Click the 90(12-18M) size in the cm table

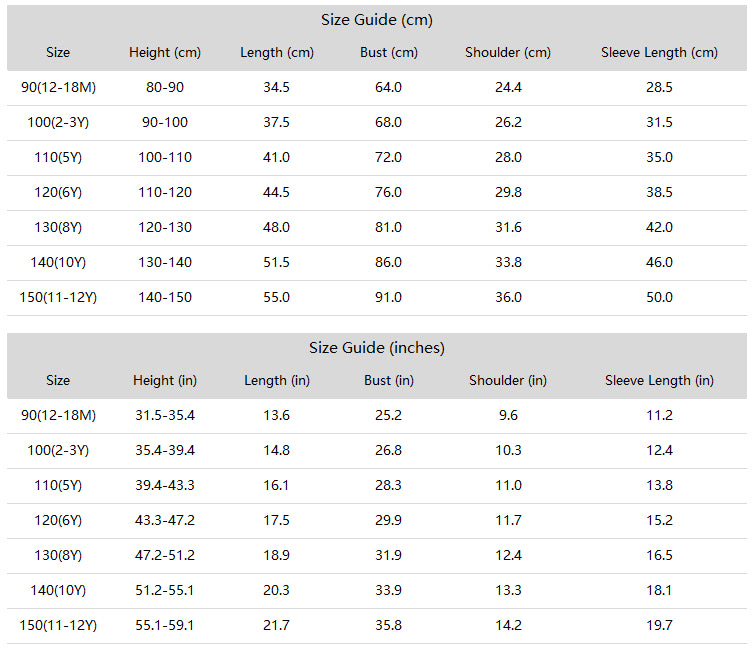pos(58,88)
